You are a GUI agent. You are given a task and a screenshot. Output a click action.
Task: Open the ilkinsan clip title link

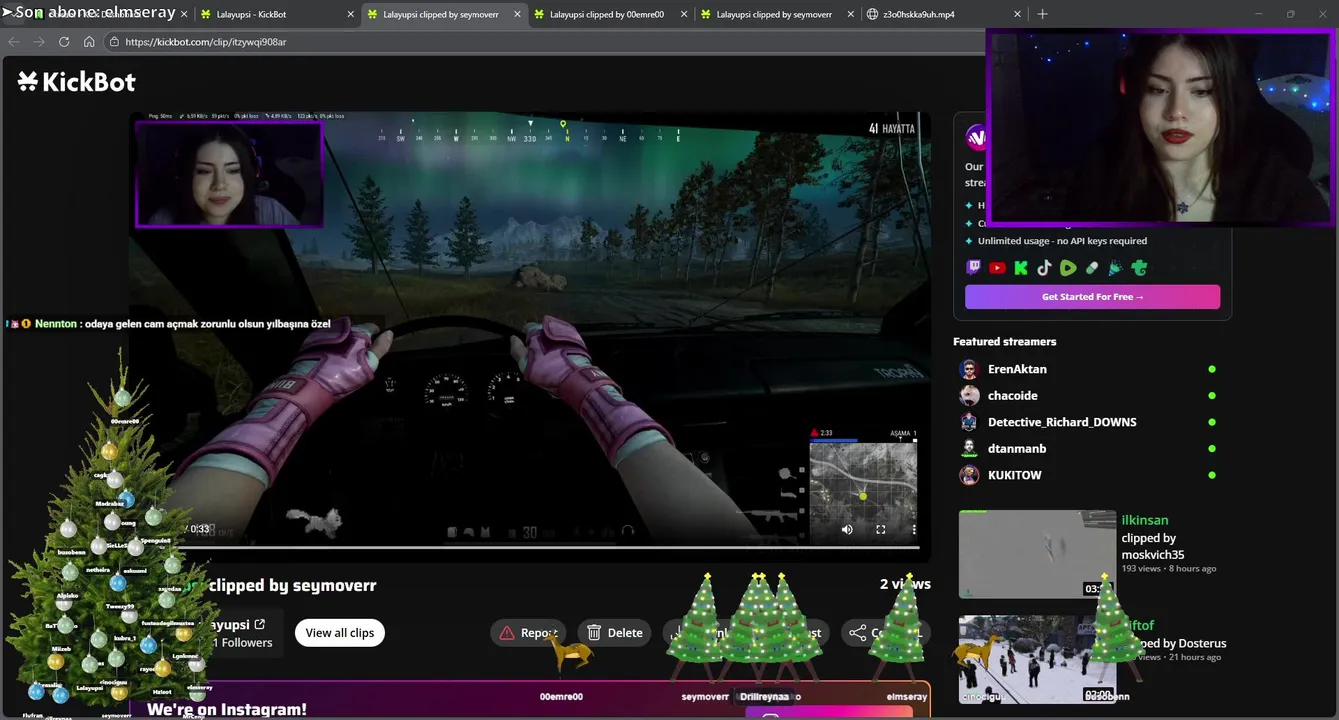[1144, 520]
